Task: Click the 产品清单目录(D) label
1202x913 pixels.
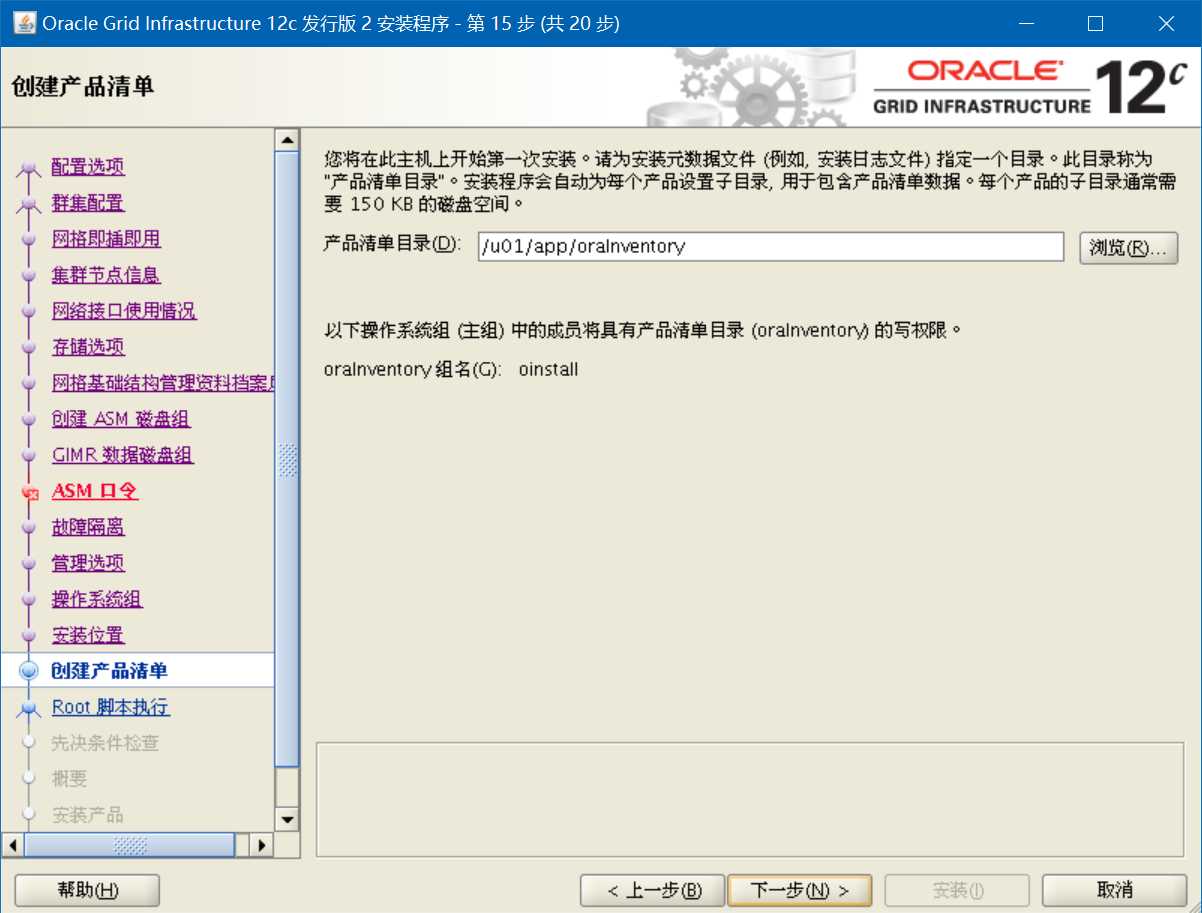Action: pyautogui.click(x=392, y=244)
